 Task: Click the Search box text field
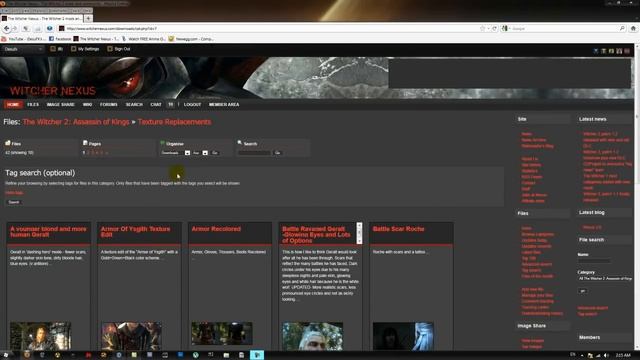[254, 153]
